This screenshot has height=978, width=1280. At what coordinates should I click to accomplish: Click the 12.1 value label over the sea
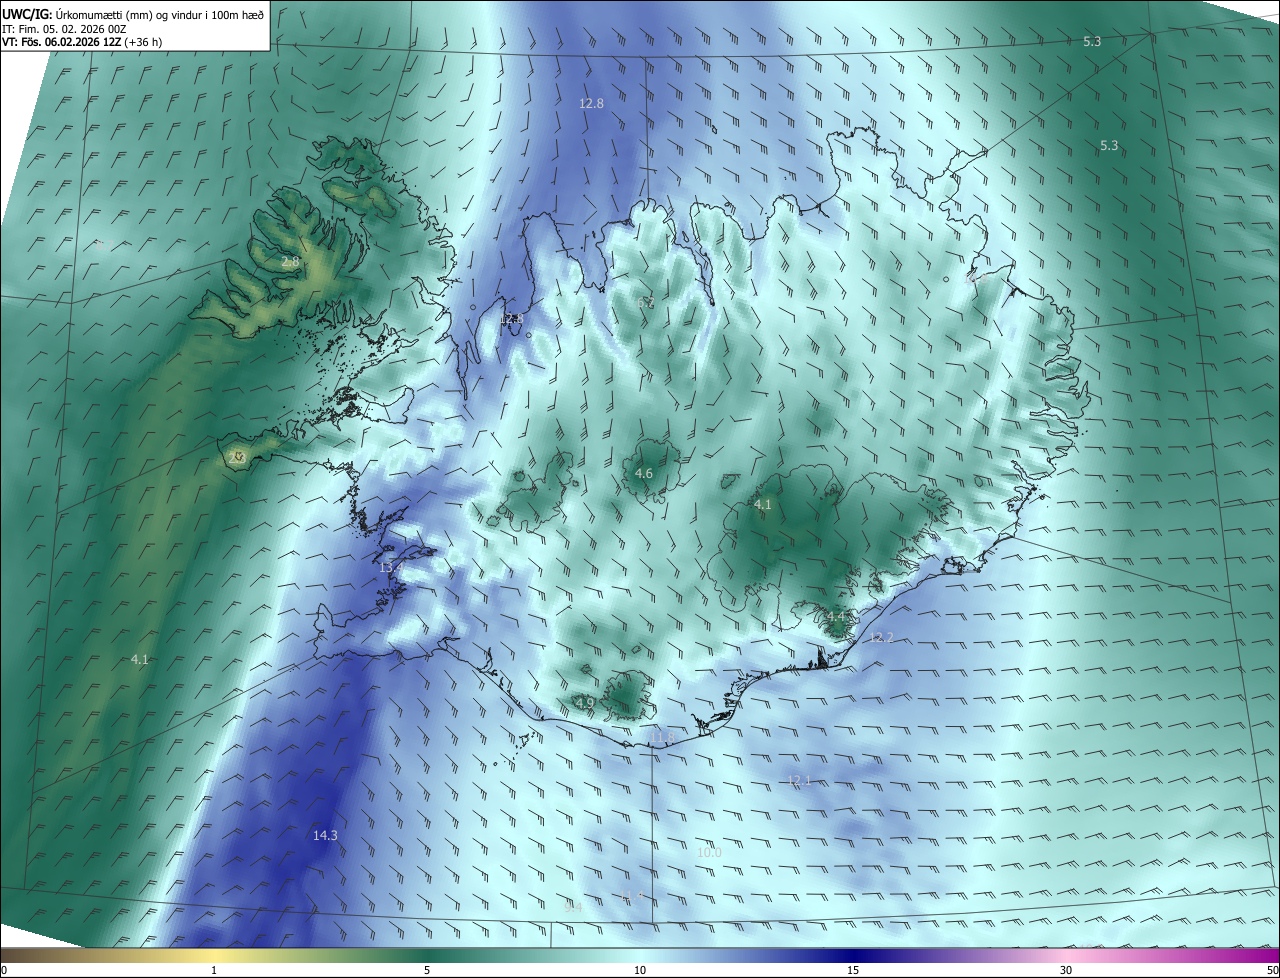point(798,781)
